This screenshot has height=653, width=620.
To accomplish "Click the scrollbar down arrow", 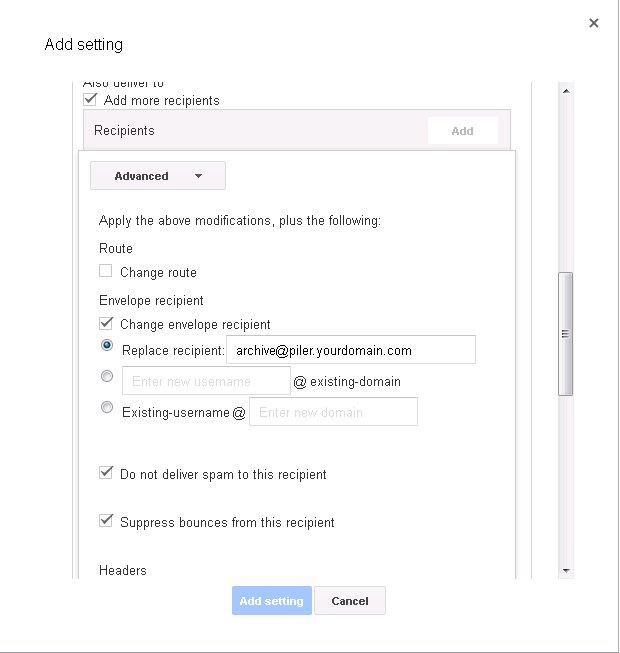I will (x=566, y=571).
